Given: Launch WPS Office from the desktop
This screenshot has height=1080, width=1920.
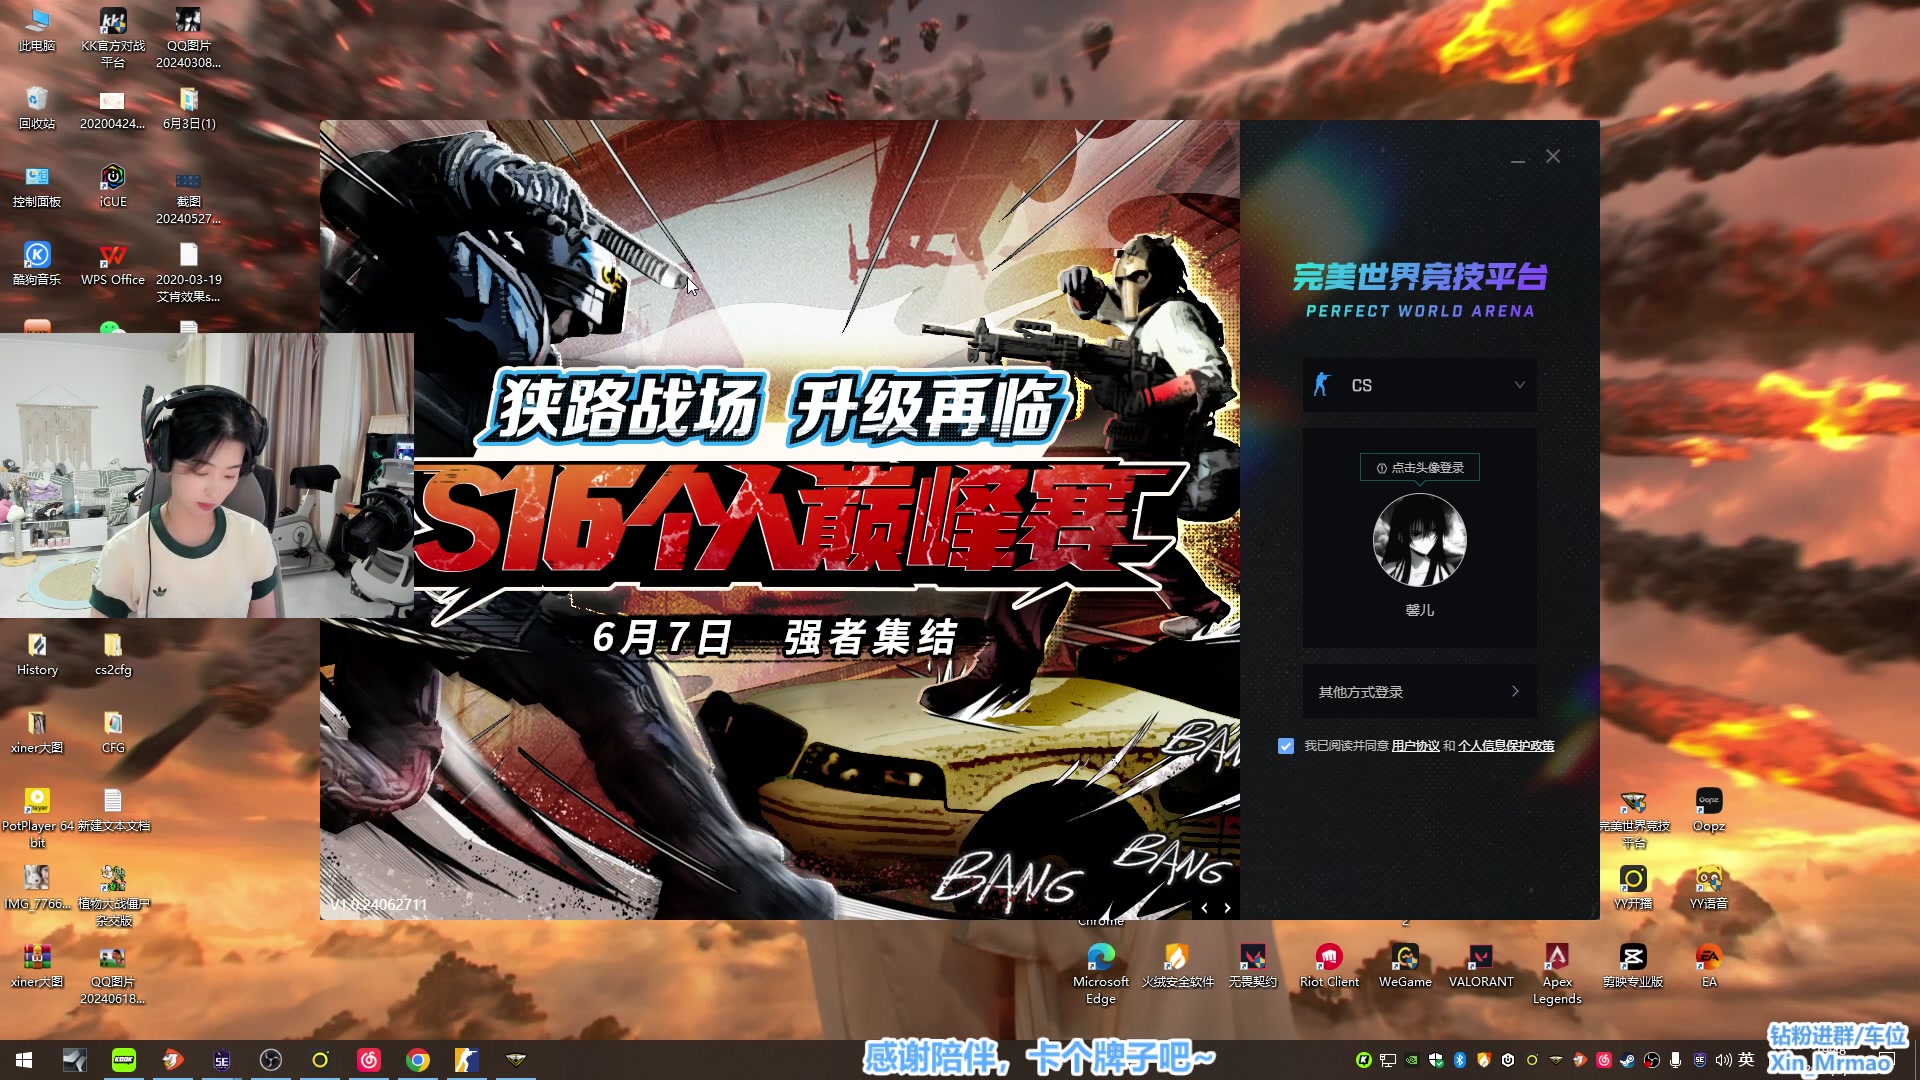Looking at the screenshot, I should click(113, 264).
